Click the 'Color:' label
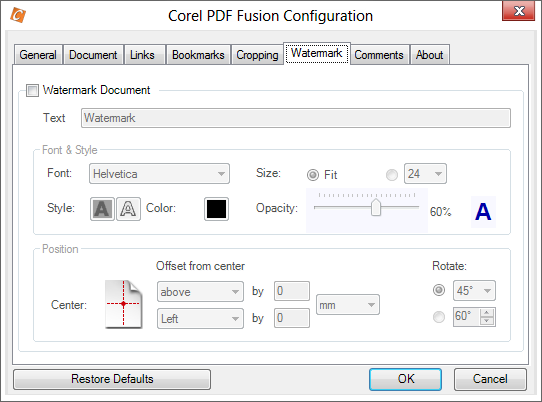The height and width of the screenshot is (402, 542). [161, 208]
